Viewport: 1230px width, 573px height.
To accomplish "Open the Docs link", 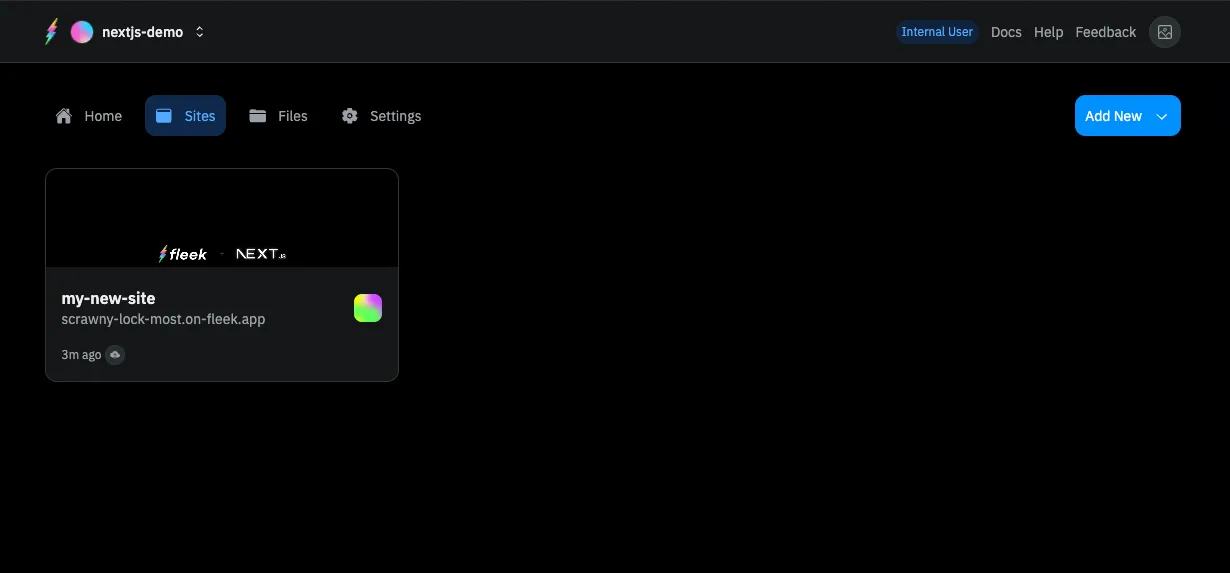I will click(x=1006, y=32).
